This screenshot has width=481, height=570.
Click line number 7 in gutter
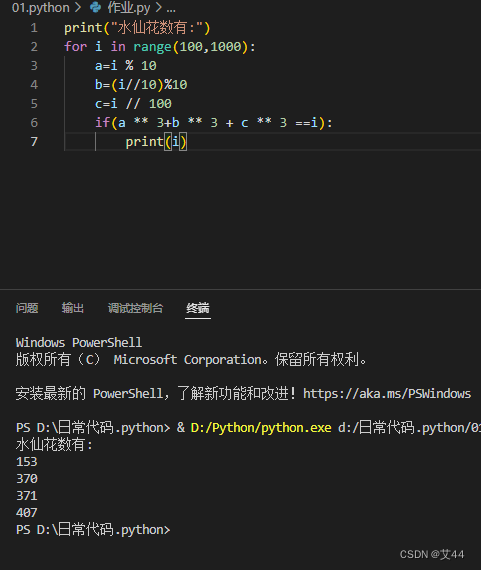pos(34,141)
